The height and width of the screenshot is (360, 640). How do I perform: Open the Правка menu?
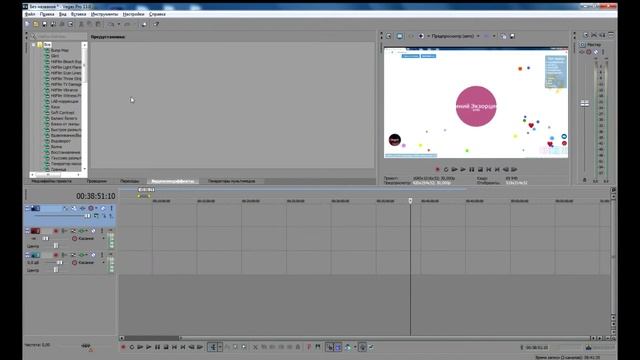click(x=47, y=14)
